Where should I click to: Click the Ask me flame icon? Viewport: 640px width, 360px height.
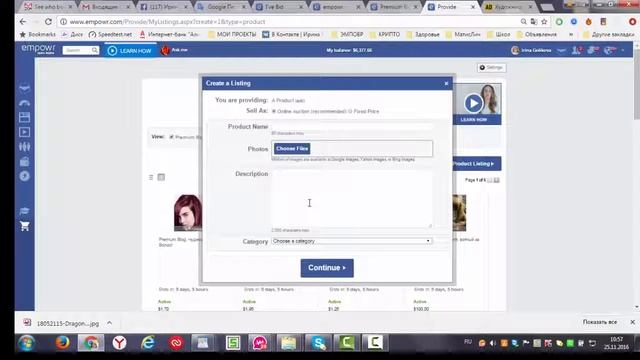click(x=165, y=50)
